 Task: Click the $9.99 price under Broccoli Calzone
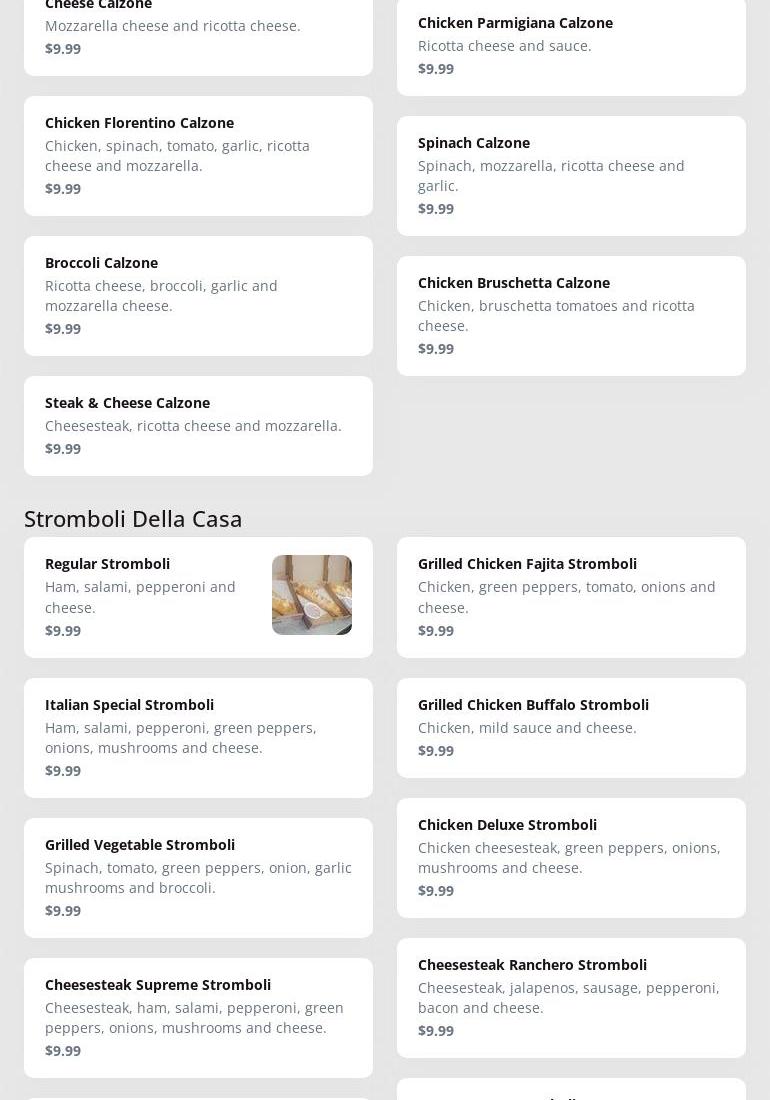coord(63,329)
